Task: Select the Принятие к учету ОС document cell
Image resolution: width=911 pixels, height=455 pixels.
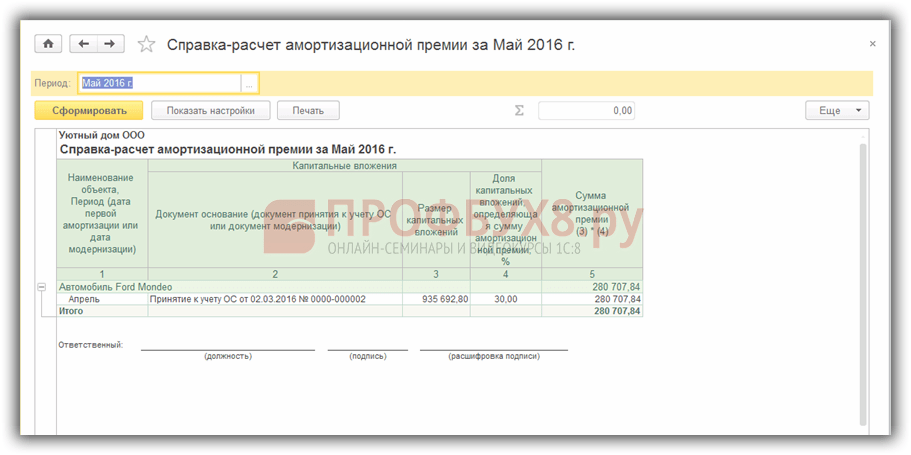Action: click(x=257, y=299)
